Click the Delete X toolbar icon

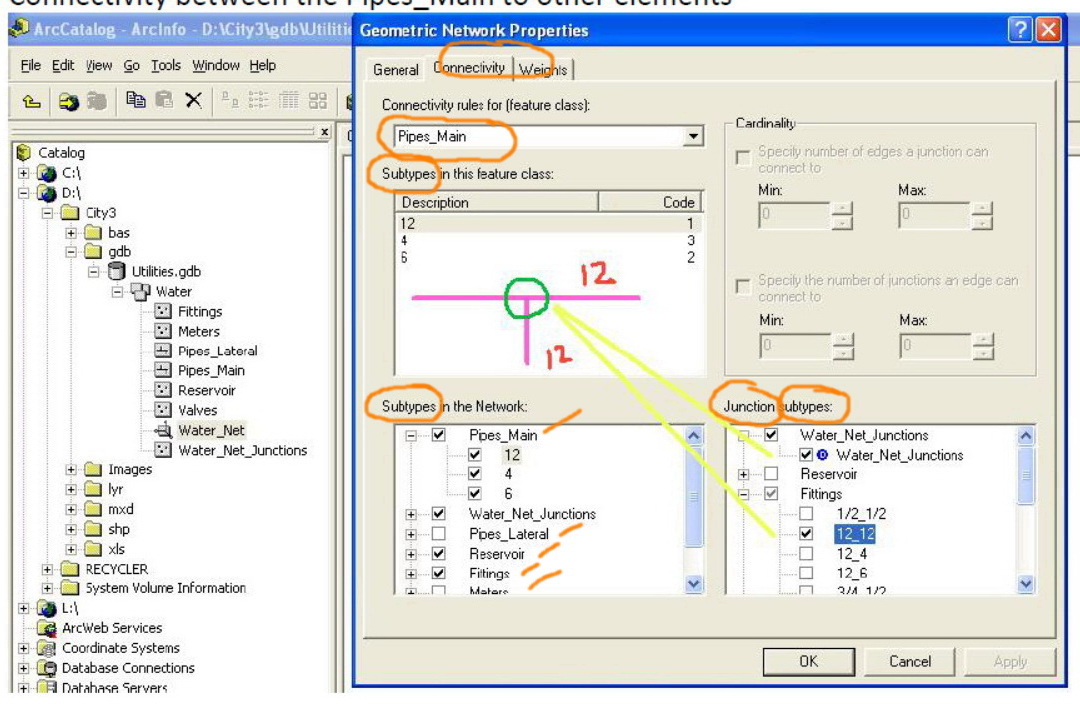[x=194, y=101]
